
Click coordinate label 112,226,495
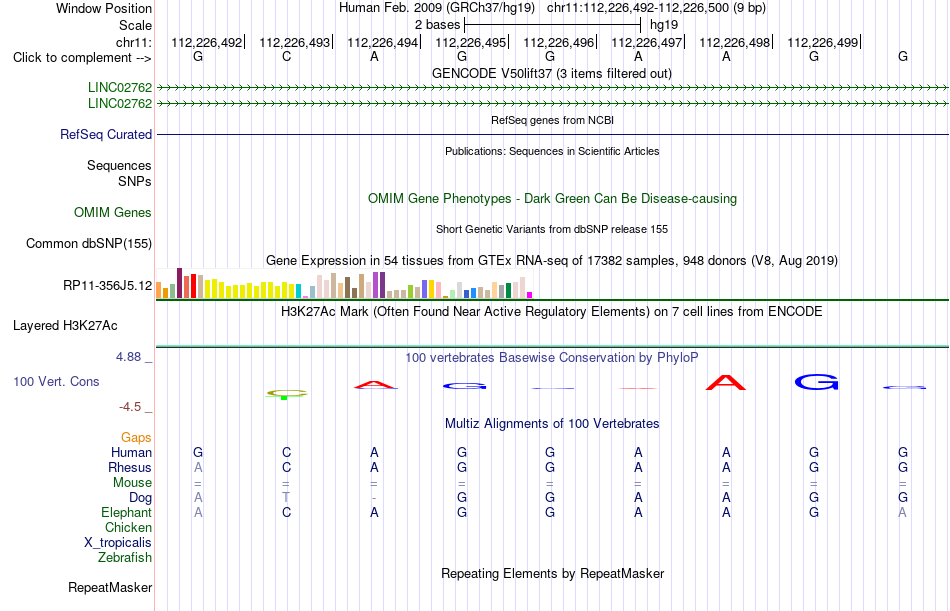pos(470,42)
